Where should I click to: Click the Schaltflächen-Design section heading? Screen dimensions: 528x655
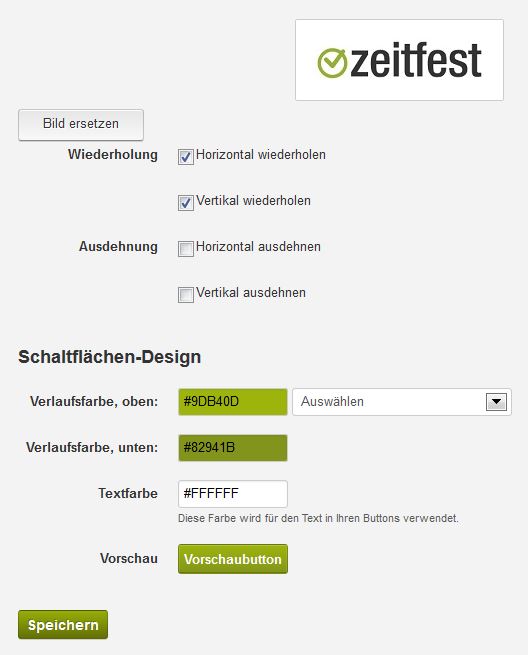tap(109, 357)
